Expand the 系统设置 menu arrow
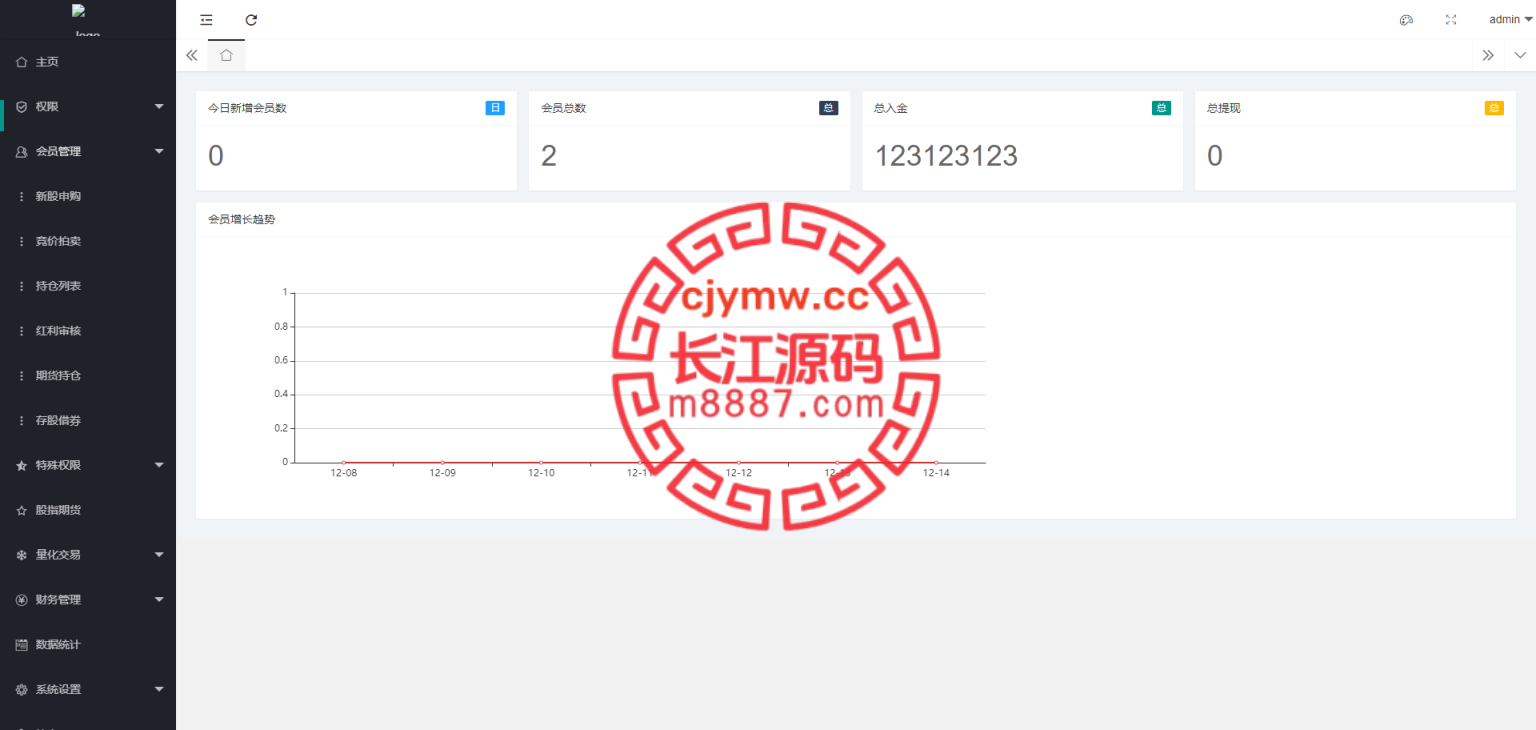 coord(159,689)
